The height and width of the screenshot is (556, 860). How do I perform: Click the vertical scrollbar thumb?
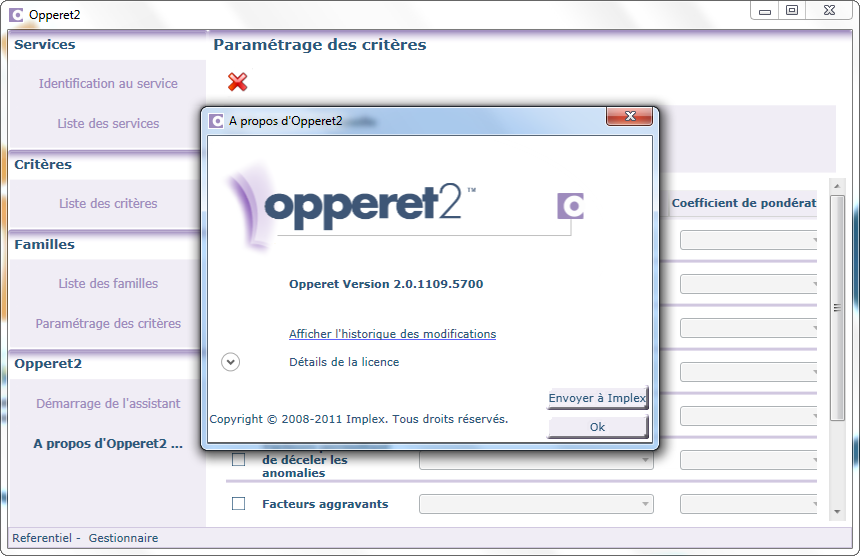pyautogui.click(x=837, y=308)
